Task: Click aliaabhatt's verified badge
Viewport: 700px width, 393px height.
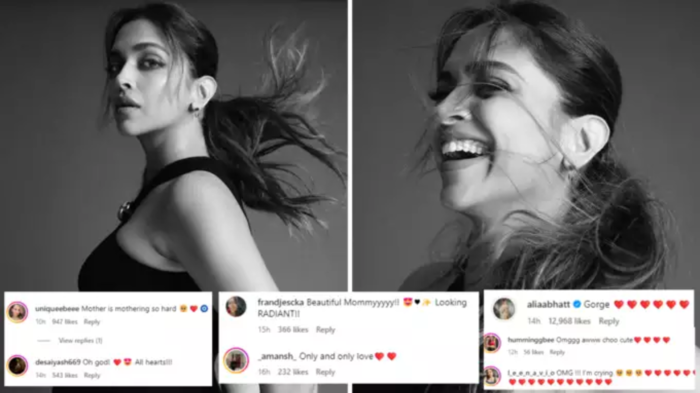Action: point(577,304)
